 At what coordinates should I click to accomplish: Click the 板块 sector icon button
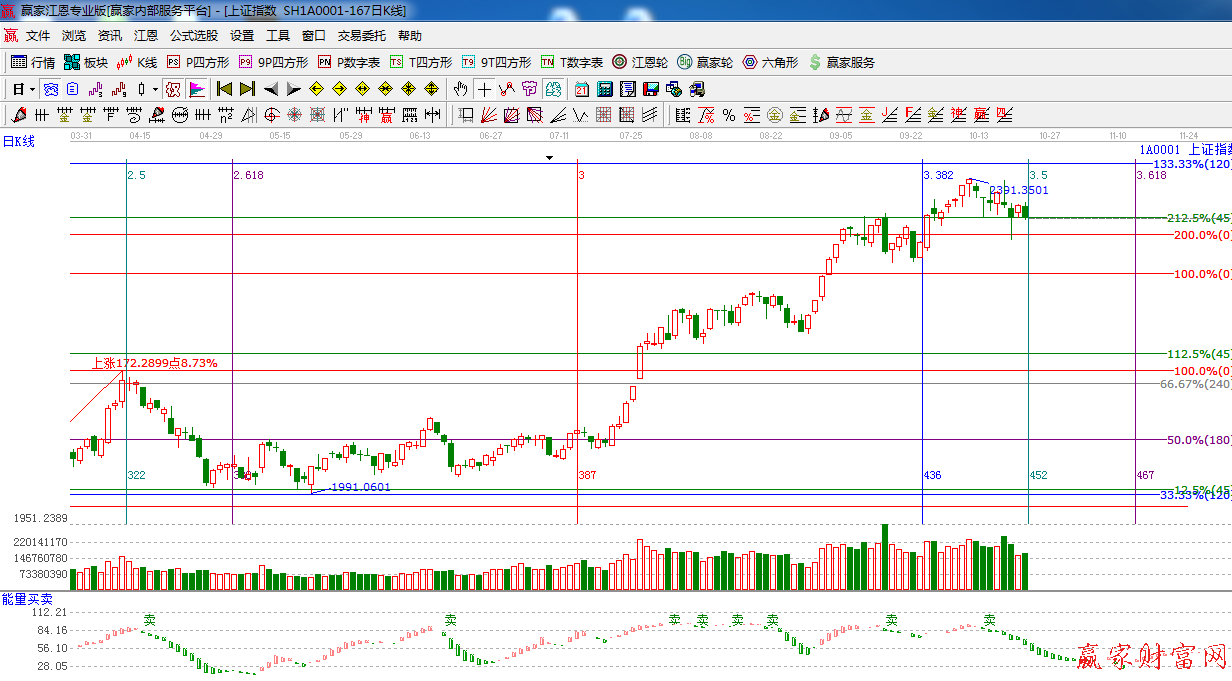pyautogui.click(x=85, y=62)
